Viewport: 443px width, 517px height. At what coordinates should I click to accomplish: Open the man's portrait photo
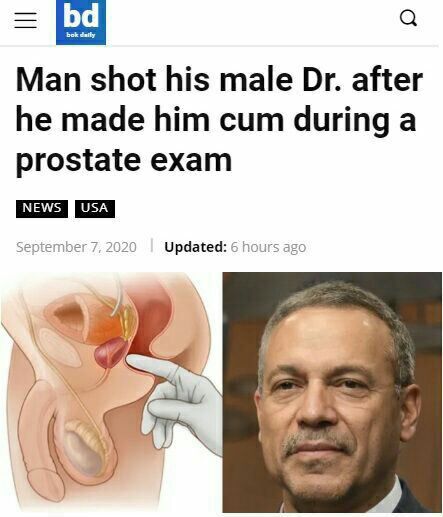pyautogui.click(x=332, y=392)
